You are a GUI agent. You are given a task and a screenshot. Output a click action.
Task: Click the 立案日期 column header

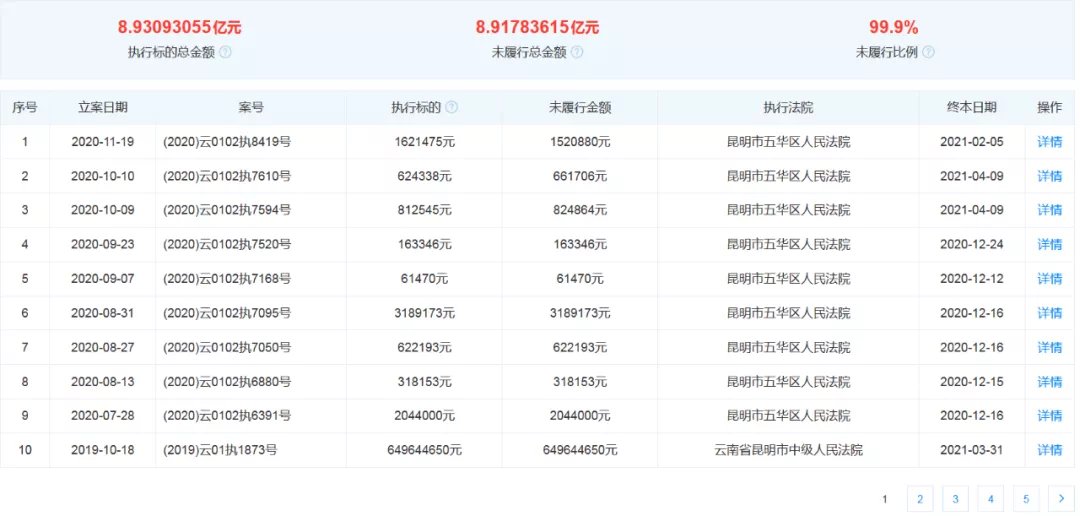[x=103, y=107]
